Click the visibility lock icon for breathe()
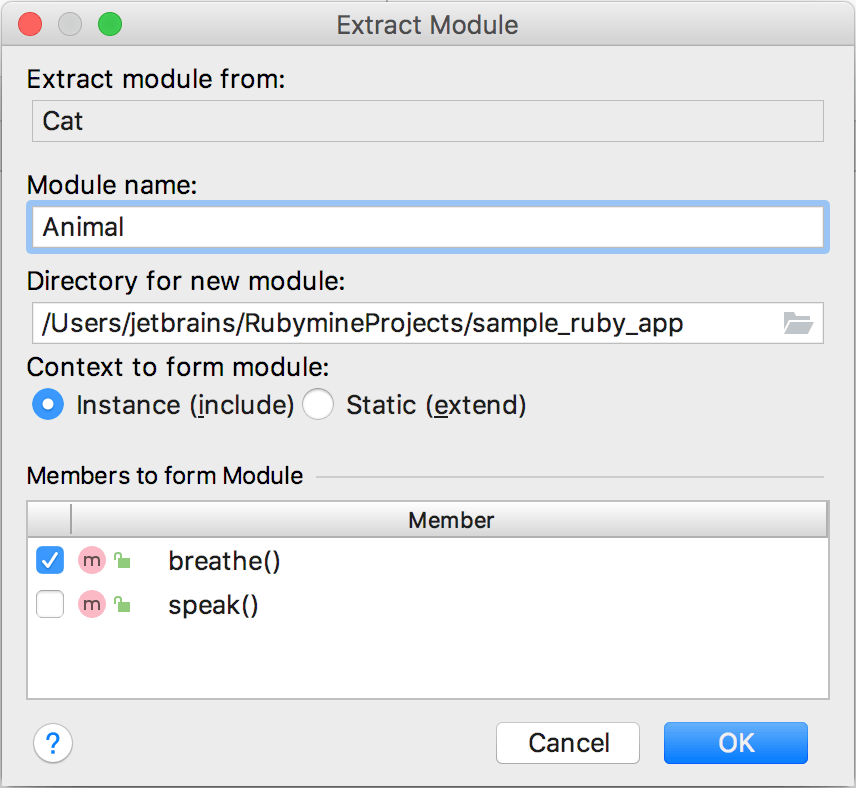This screenshot has width=856, height=788. [x=122, y=560]
